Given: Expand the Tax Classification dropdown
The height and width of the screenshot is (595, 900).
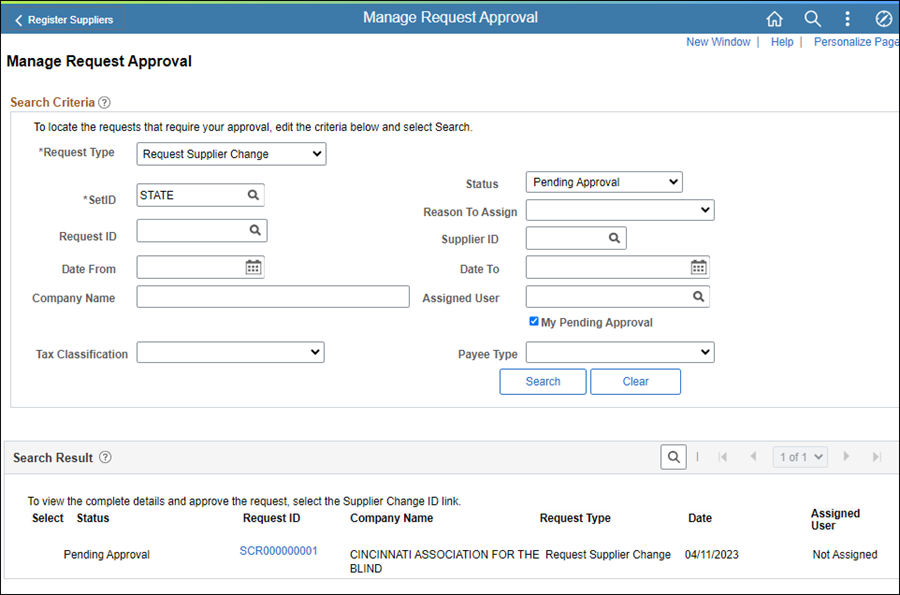Looking at the screenshot, I should pos(230,352).
